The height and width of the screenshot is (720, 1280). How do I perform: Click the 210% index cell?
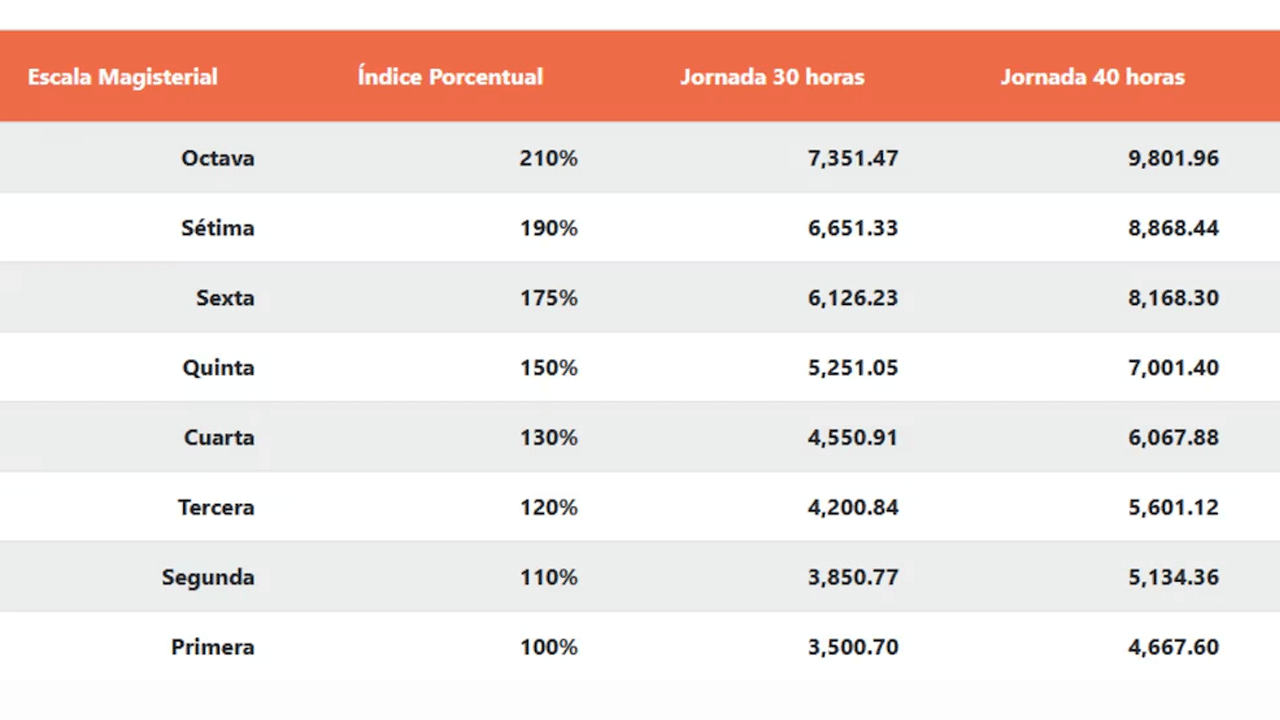[x=548, y=158]
